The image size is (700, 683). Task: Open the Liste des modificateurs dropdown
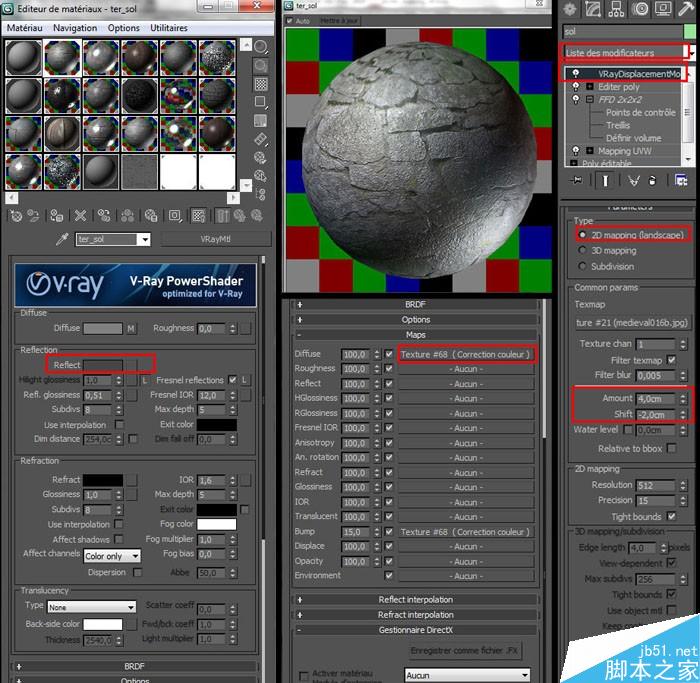coord(692,53)
